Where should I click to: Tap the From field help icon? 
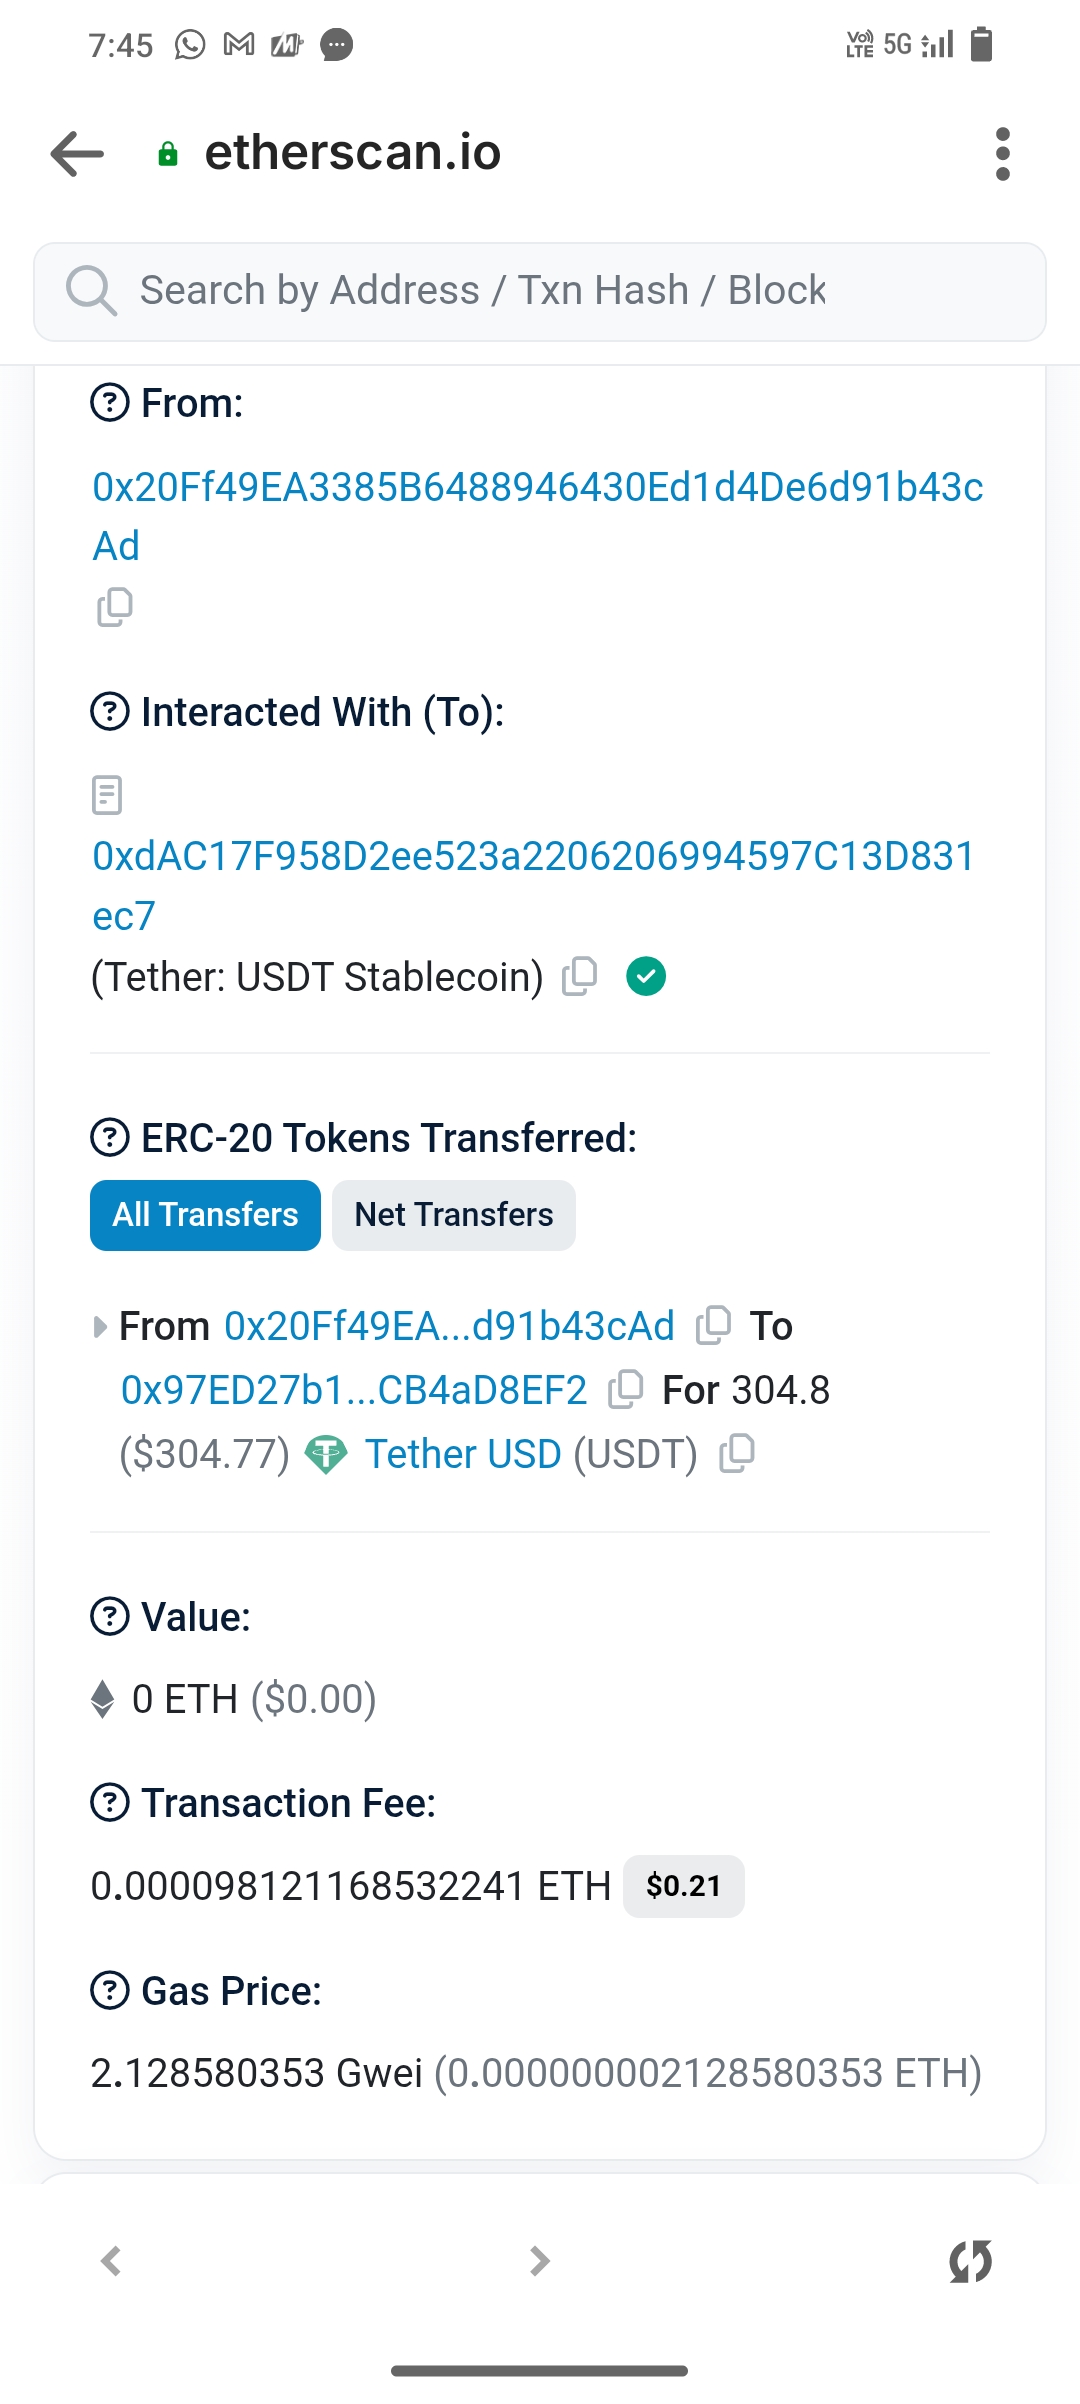pos(110,403)
